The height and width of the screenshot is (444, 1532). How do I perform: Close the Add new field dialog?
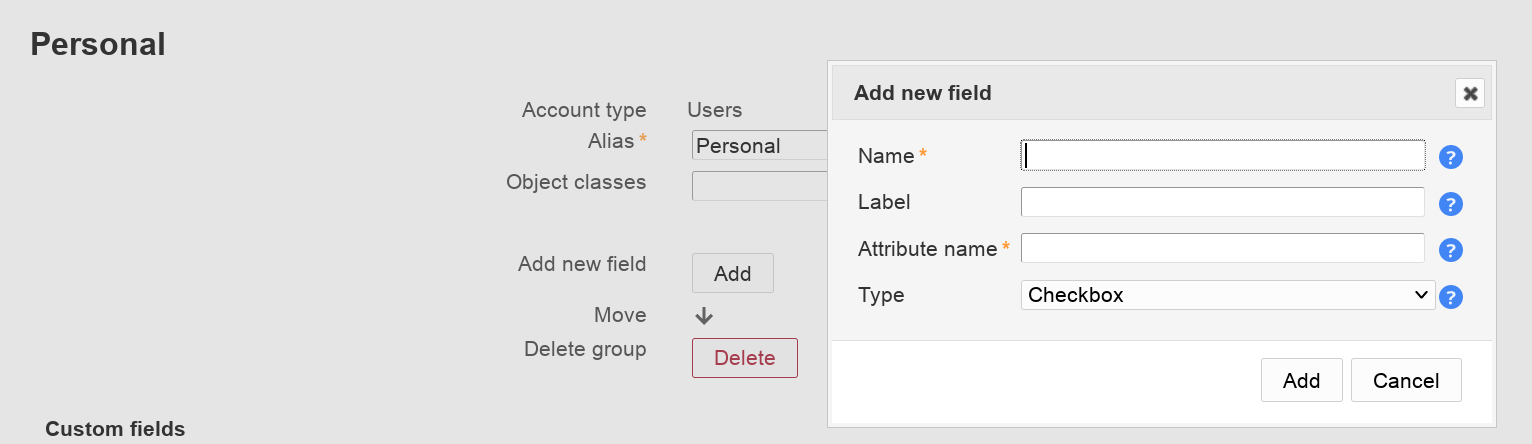1470,93
